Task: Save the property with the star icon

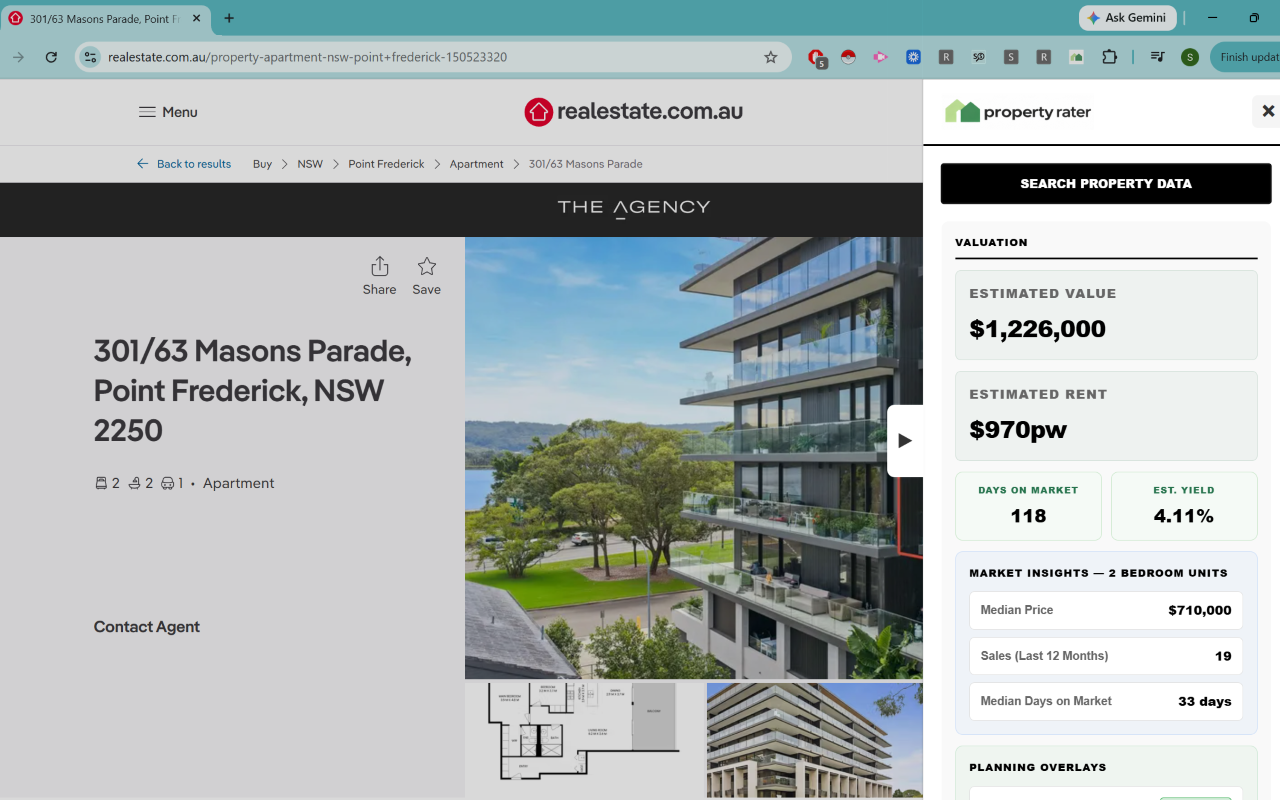Action: pyautogui.click(x=427, y=266)
